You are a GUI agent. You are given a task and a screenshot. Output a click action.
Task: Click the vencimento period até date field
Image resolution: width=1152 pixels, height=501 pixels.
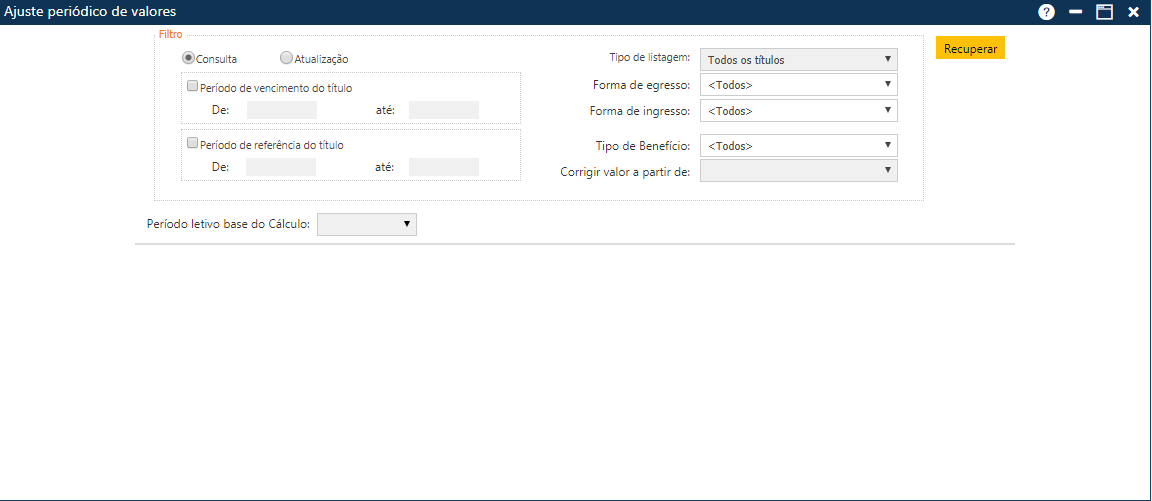coord(443,110)
